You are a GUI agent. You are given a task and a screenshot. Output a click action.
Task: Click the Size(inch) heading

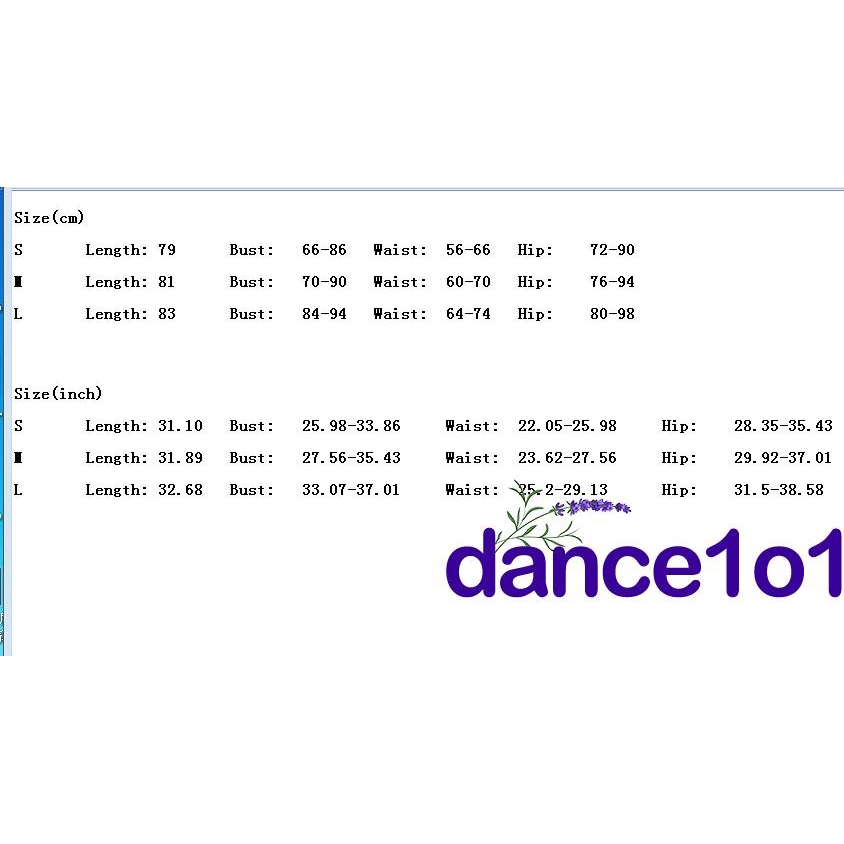point(58,394)
